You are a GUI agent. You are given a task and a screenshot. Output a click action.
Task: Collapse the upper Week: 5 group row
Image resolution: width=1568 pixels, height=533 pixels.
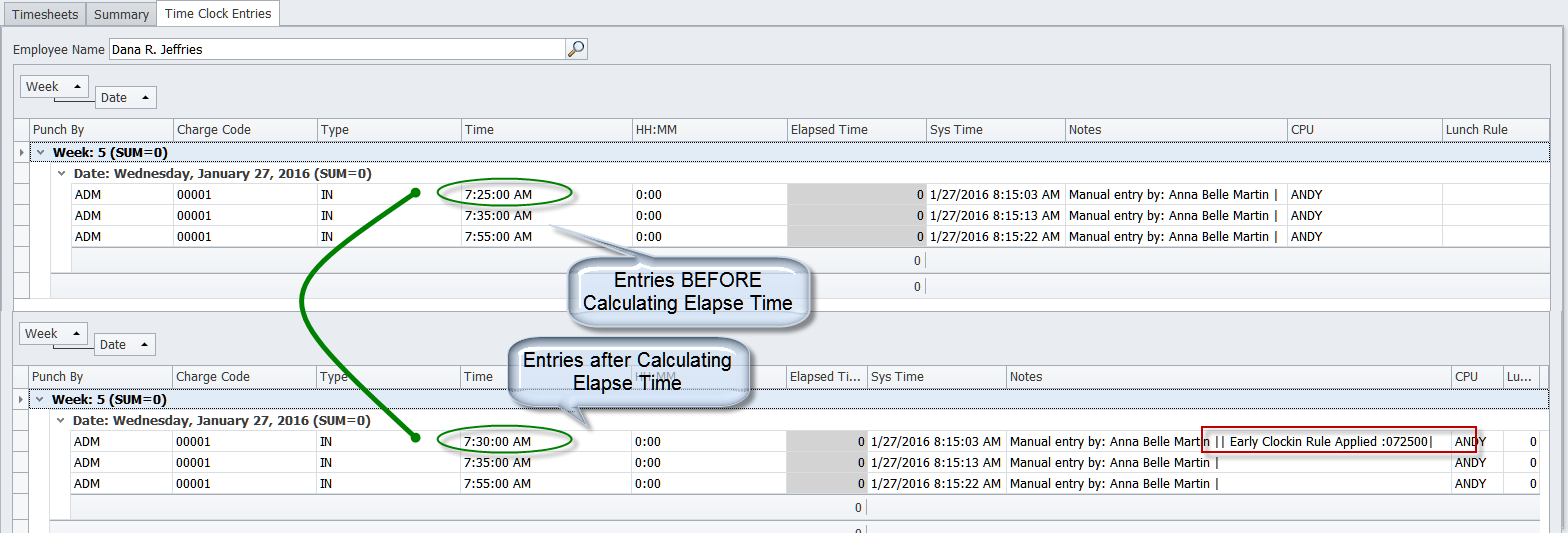pyautogui.click(x=42, y=152)
